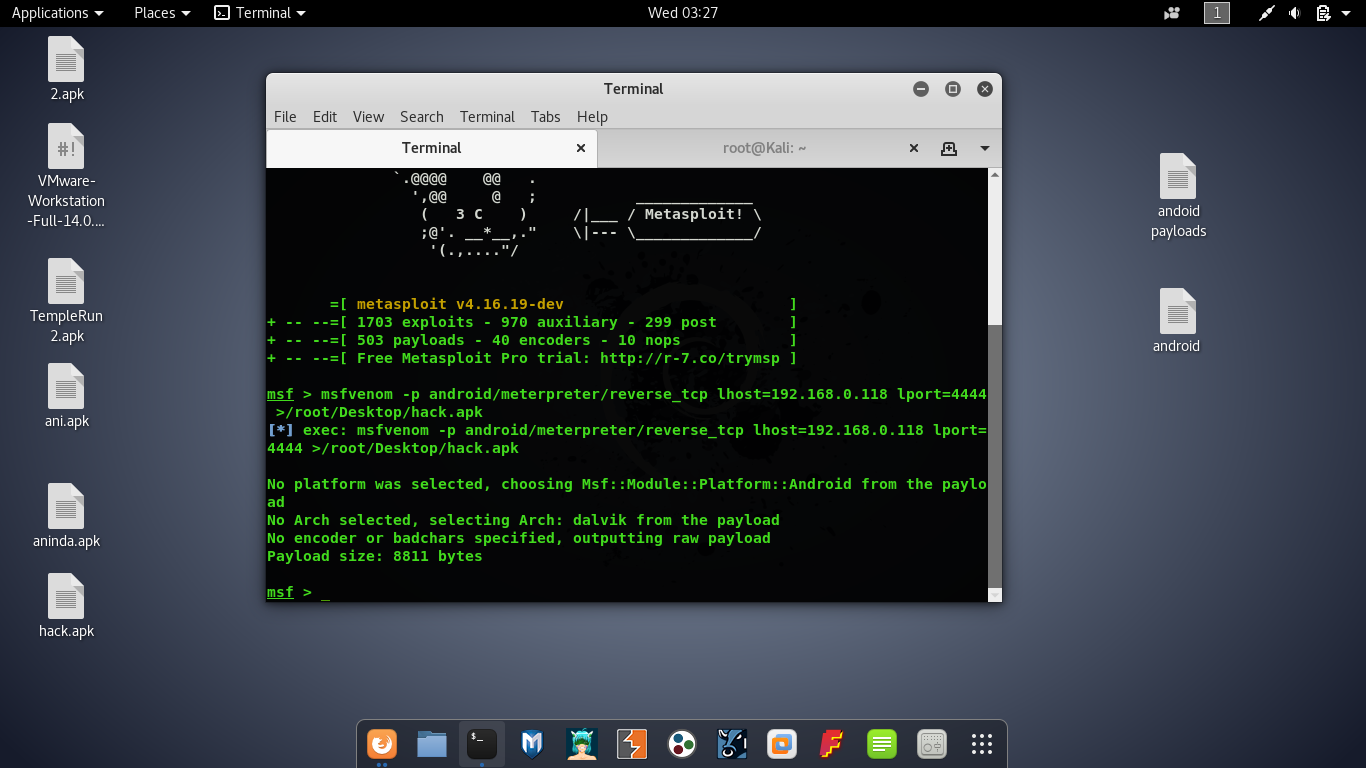Click the 'metasploit v4.16.19-dev' version text
This screenshot has width=1366, height=768.
pyautogui.click(x=460, y=304)
